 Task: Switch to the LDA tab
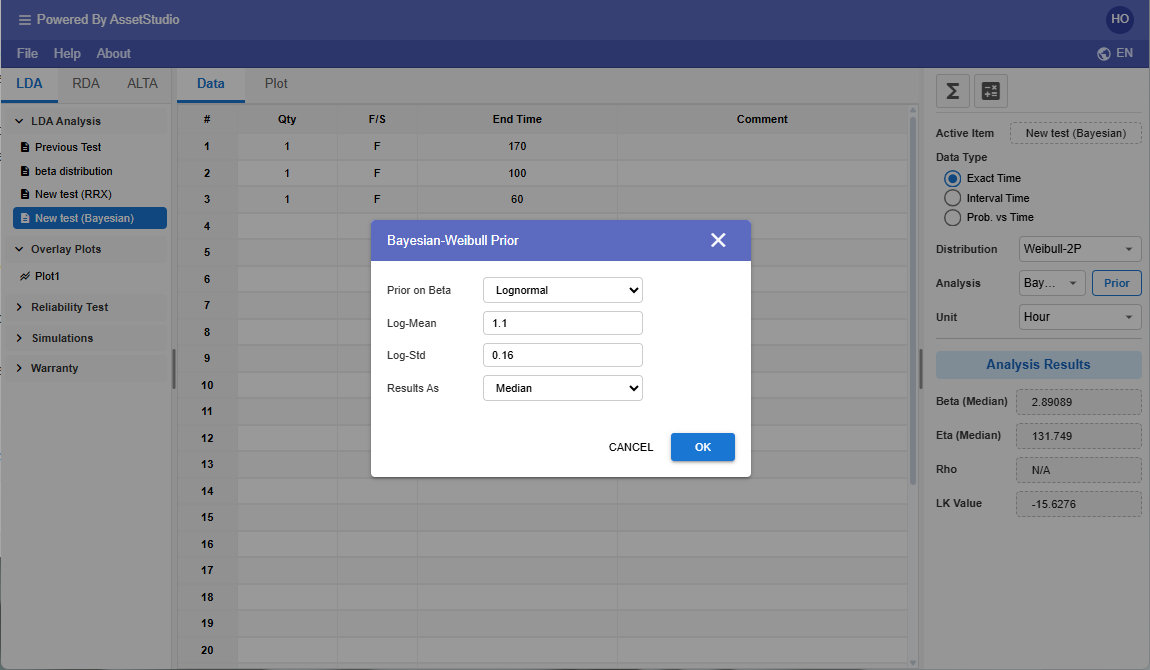pyautogui.click(x=29, y=84)
